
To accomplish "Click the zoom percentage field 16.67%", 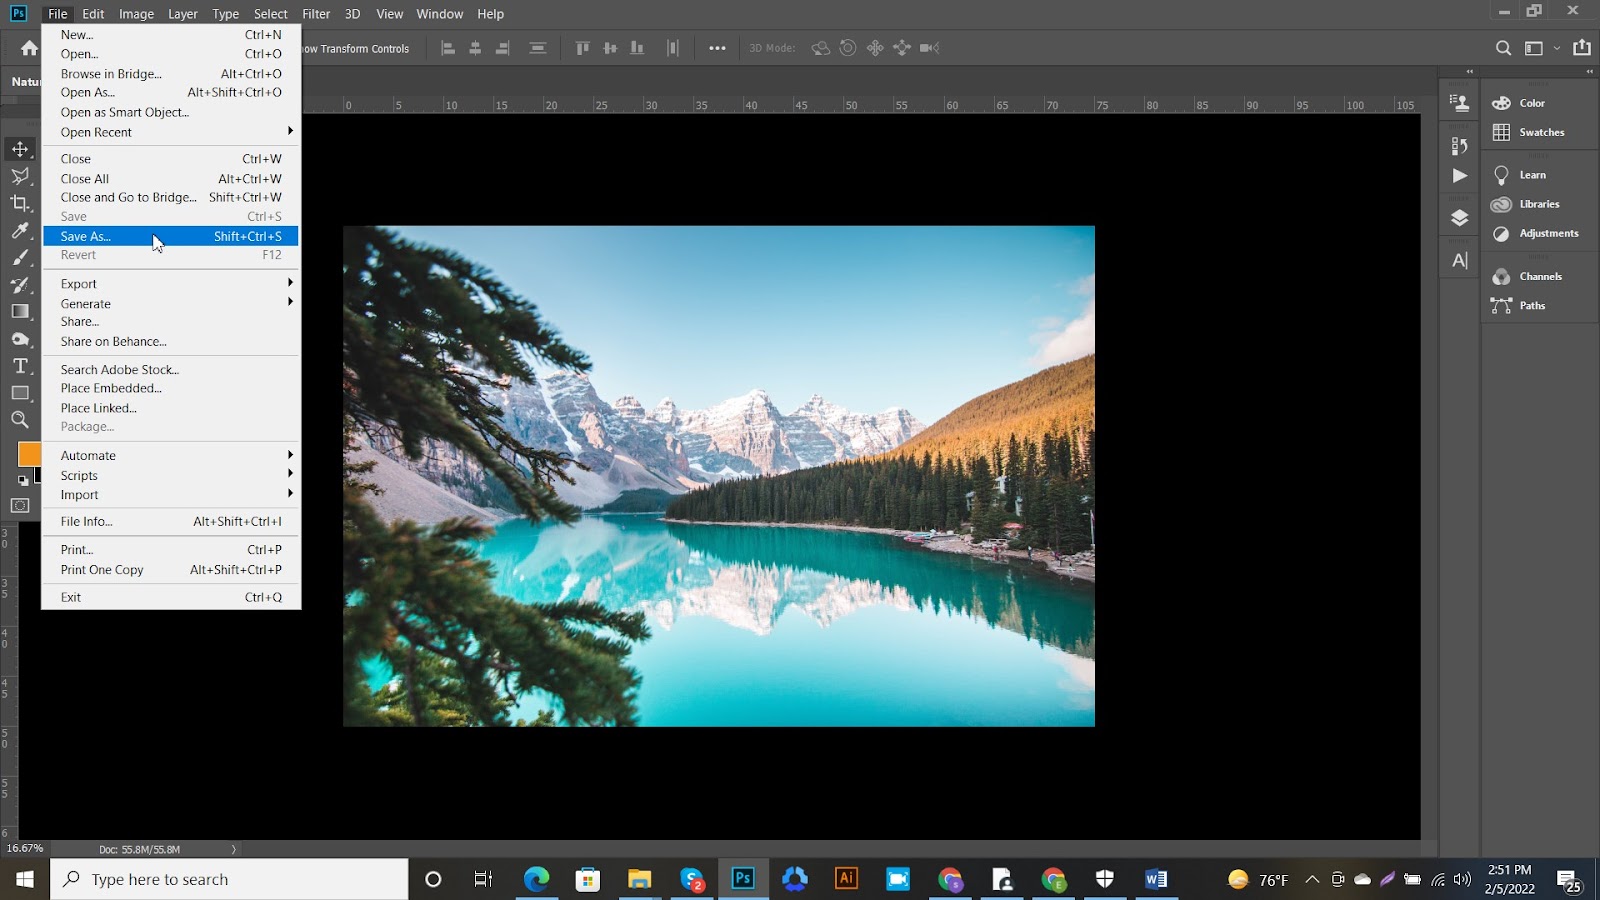I will tap(25, 849).
